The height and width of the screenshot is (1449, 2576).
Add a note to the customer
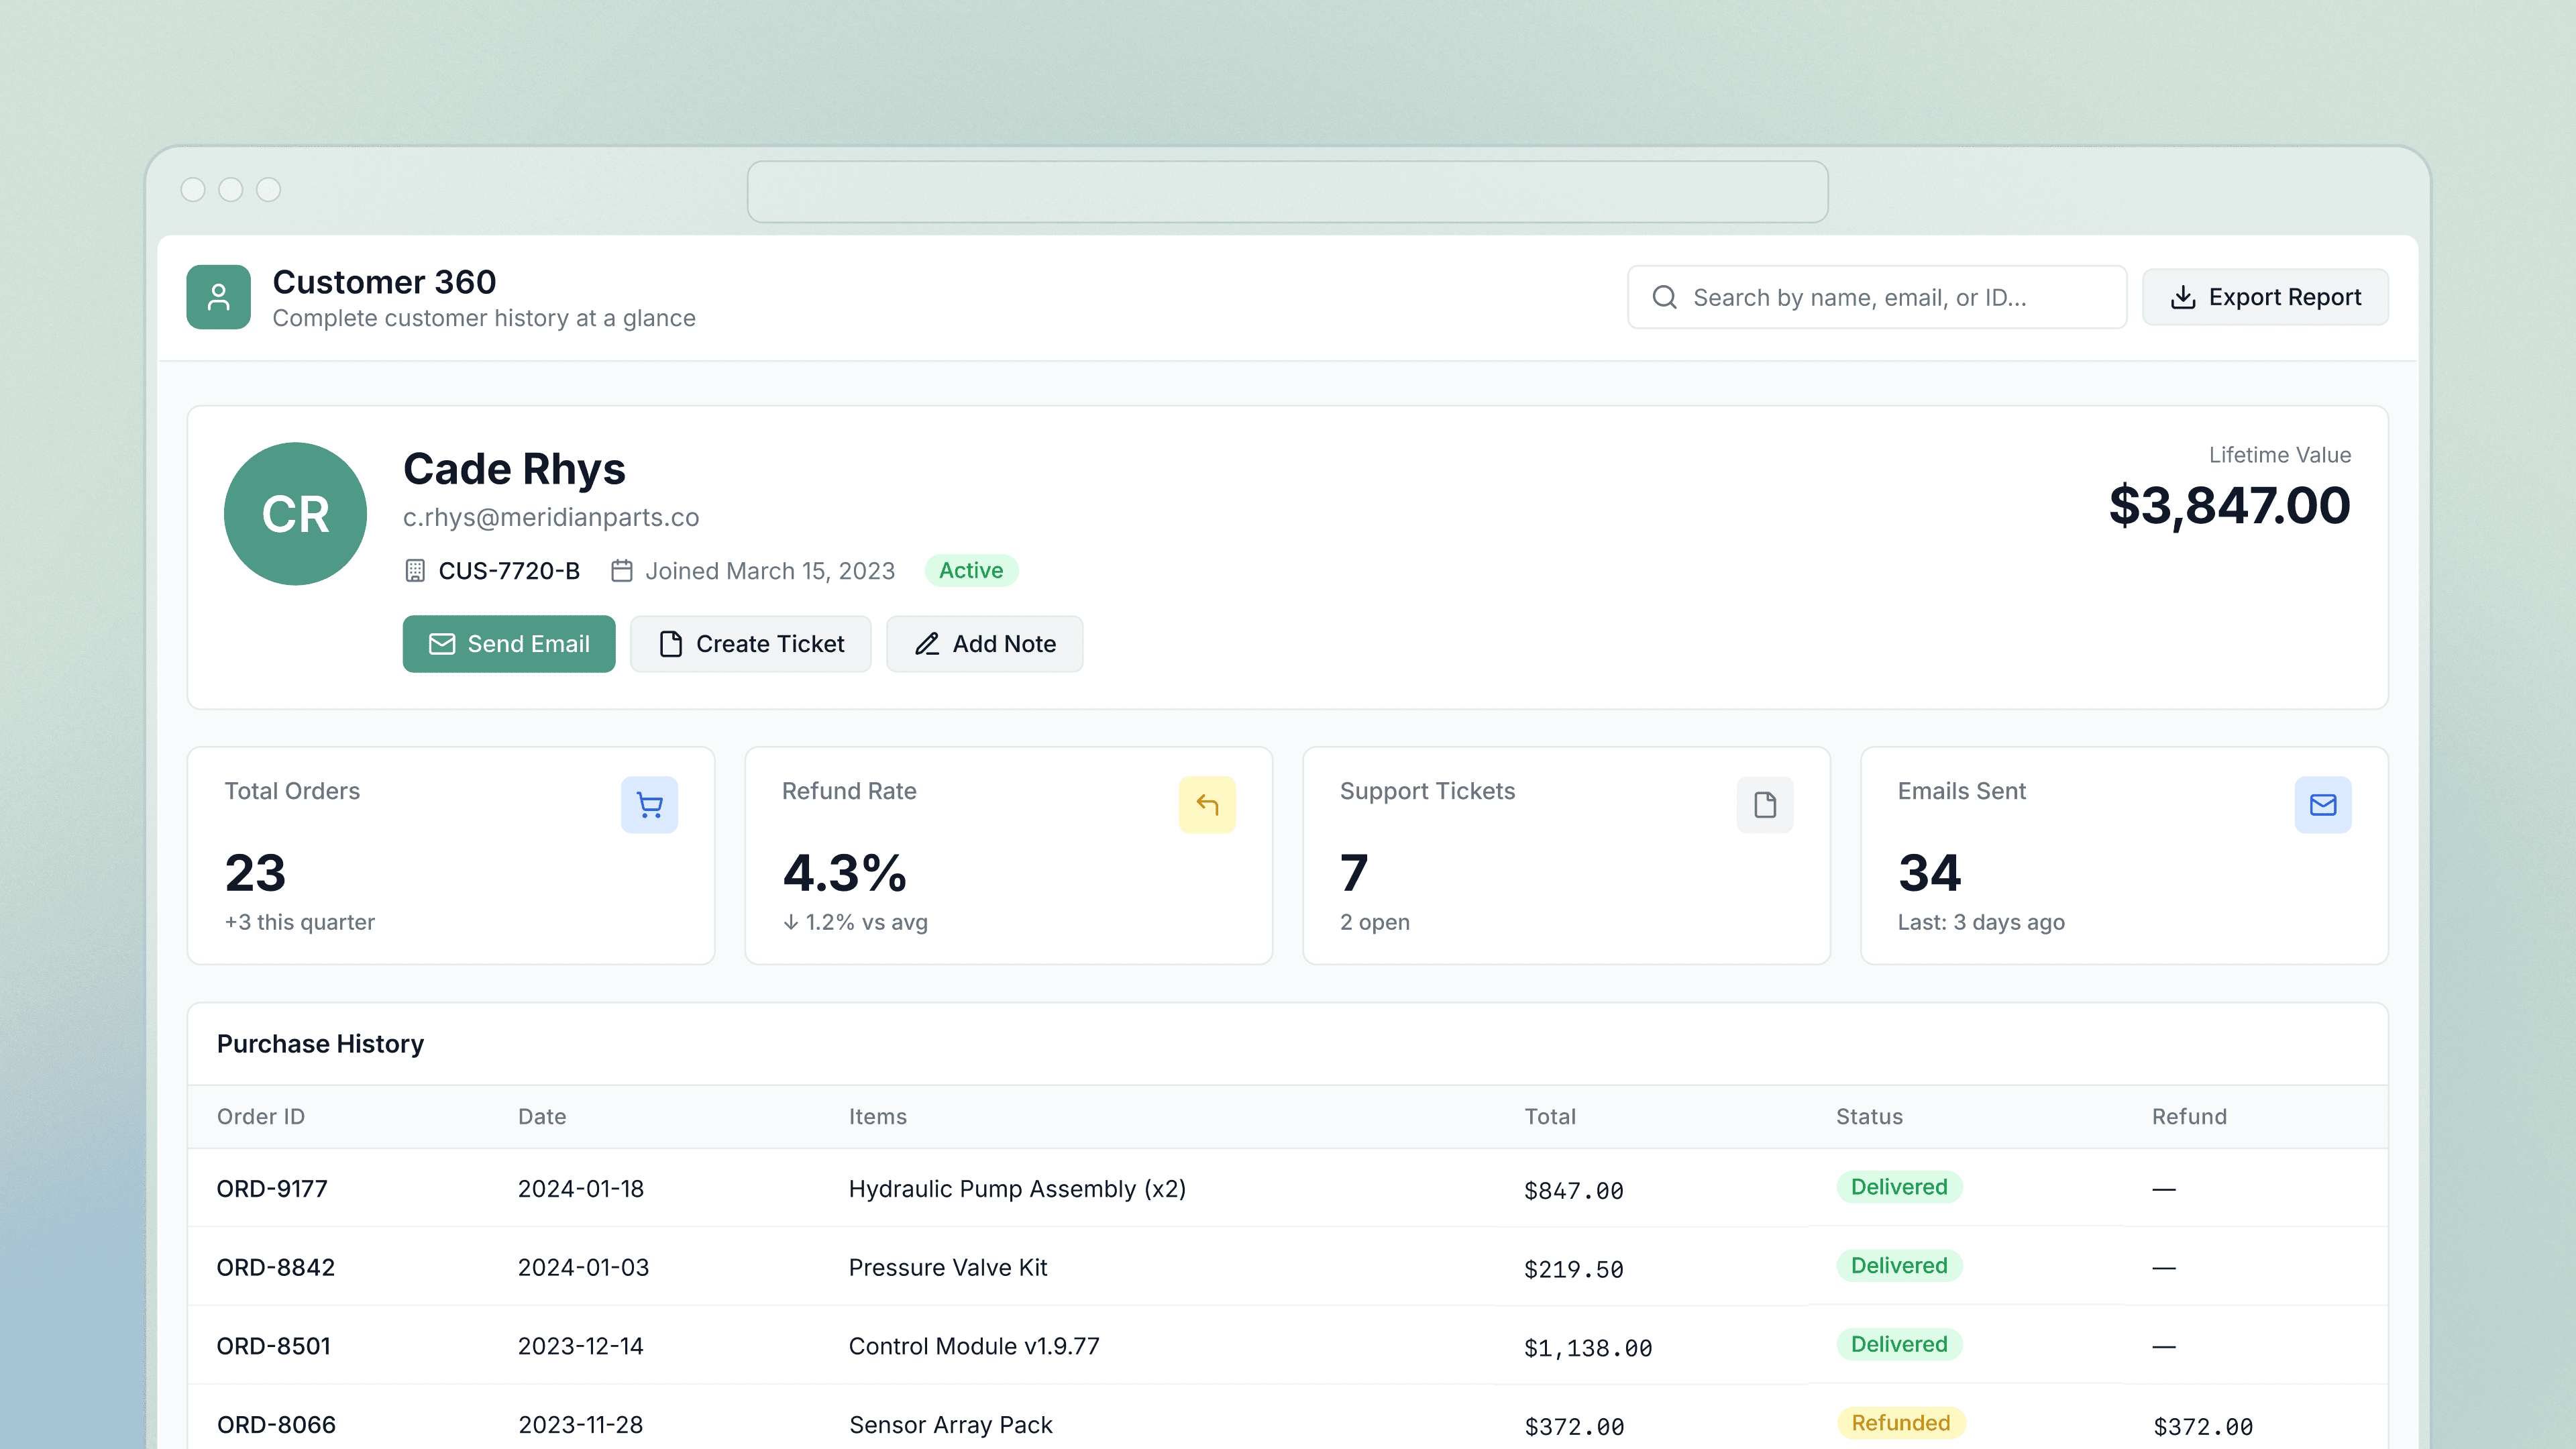(x=985, y=644)
